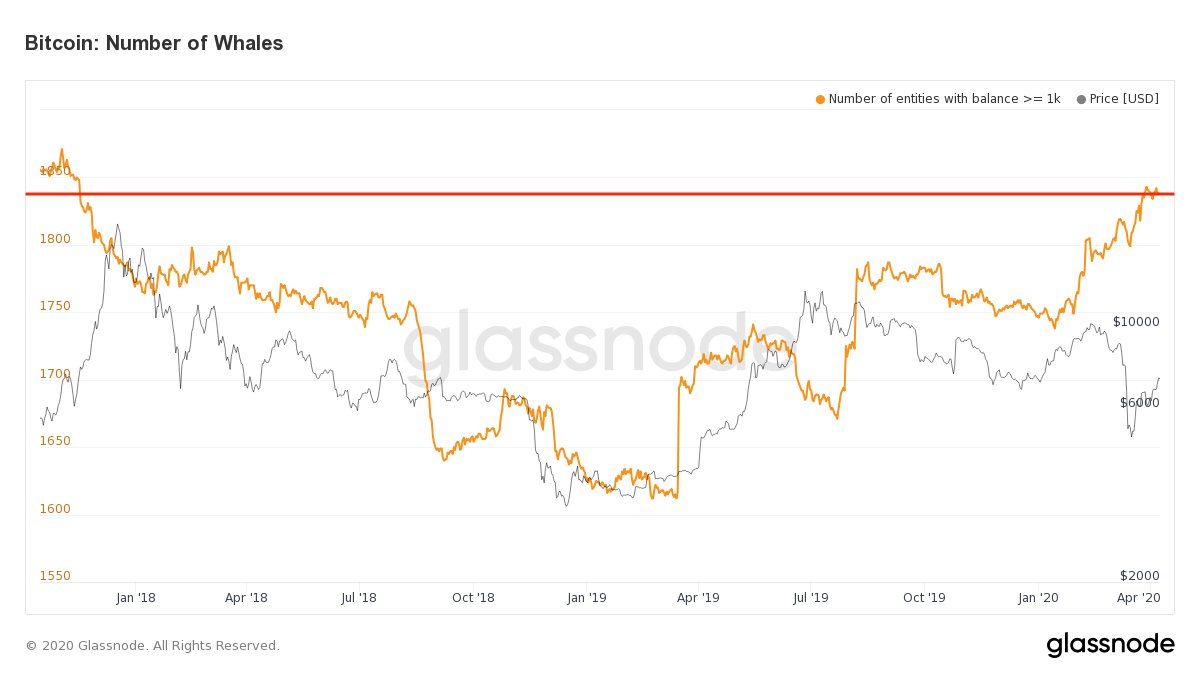Click the Oct '19 x-axis label
Image resolution: width=1200 pixels, height=675 pixels.
click(x=924, y=598)
